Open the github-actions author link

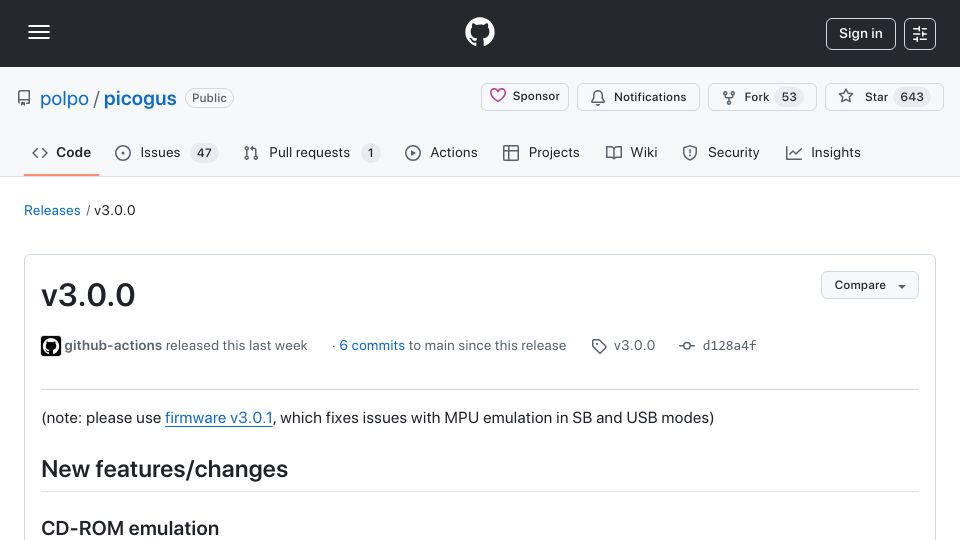point(113,345)
